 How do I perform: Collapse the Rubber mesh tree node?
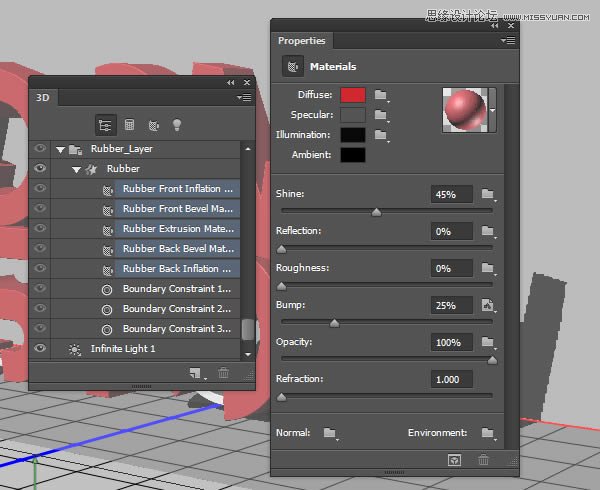tap(77, 169)
